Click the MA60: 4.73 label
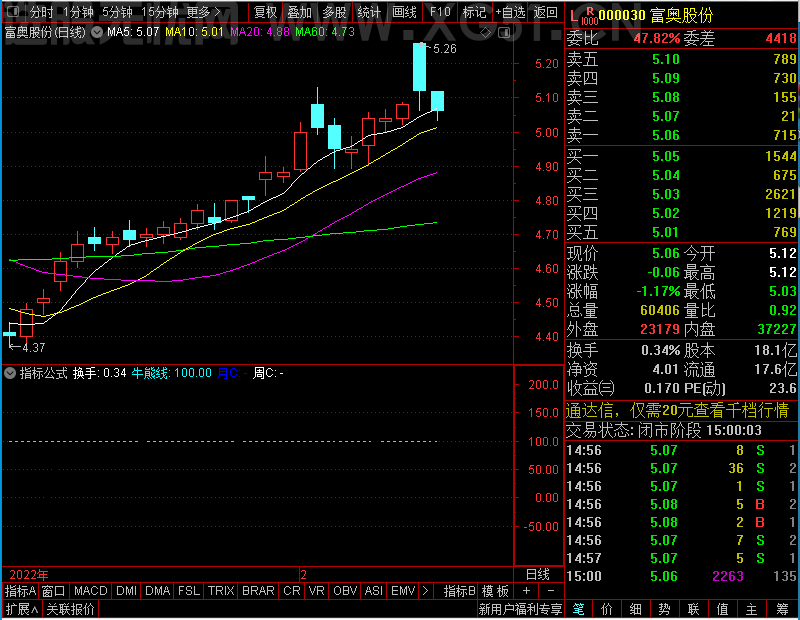Image resolution: width=800 pixels, height=620 pixels. tap(325, 32)
